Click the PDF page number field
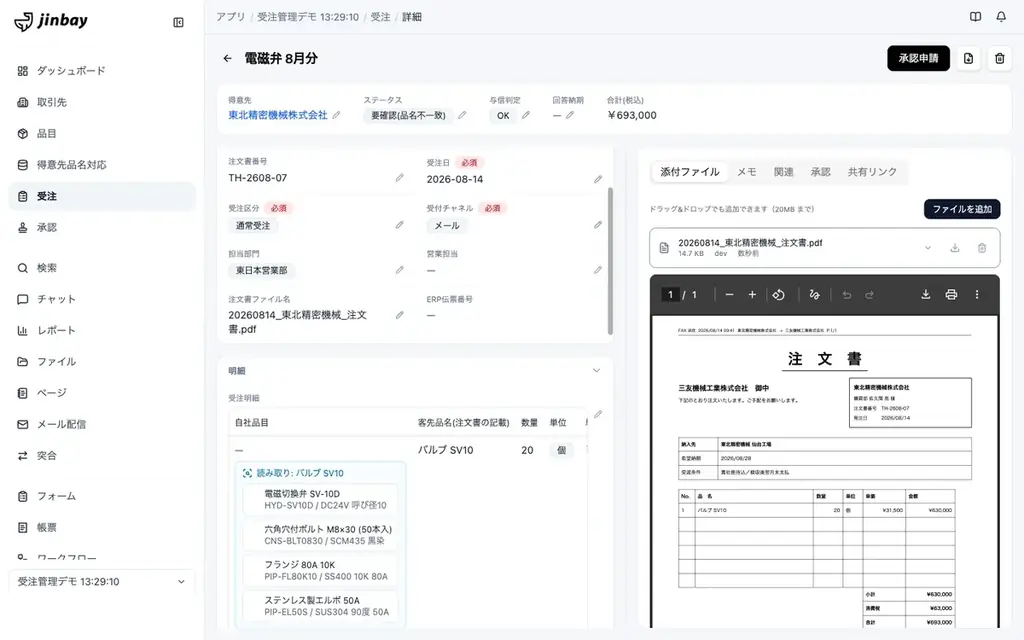This screenshot has height=640, width=1024. [670, 295]
